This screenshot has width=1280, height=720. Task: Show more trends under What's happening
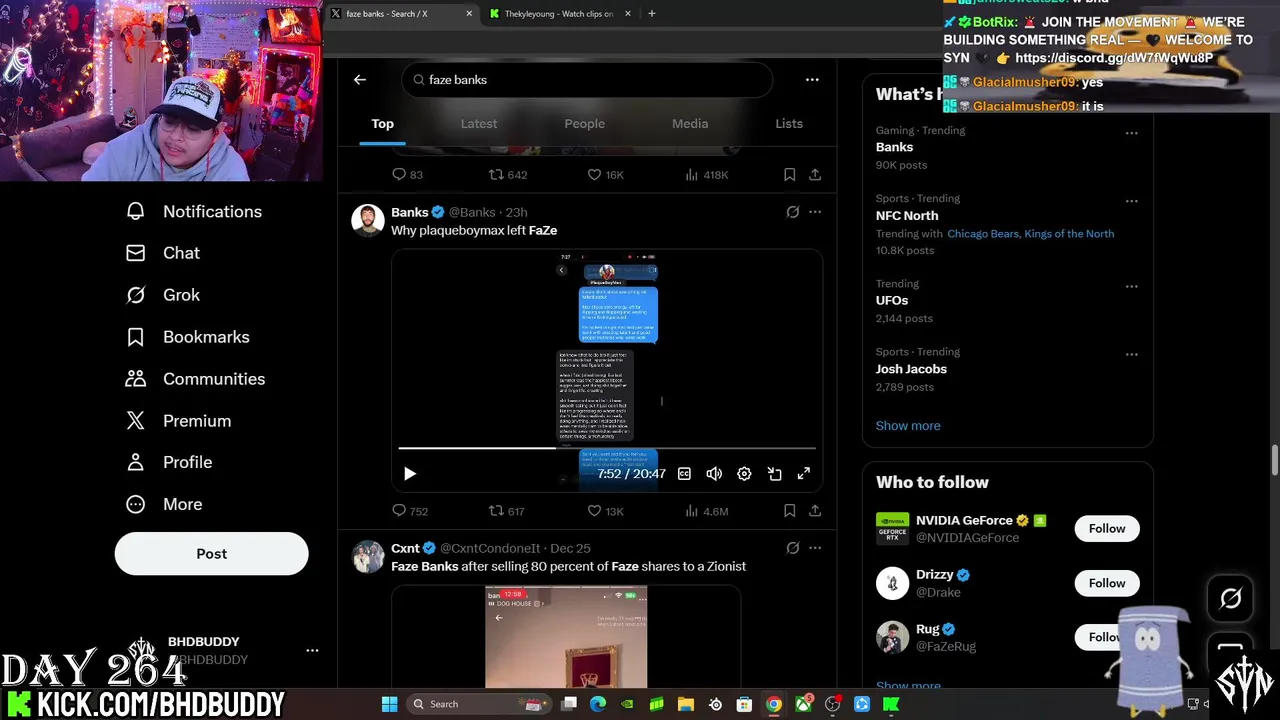point(908,426)
